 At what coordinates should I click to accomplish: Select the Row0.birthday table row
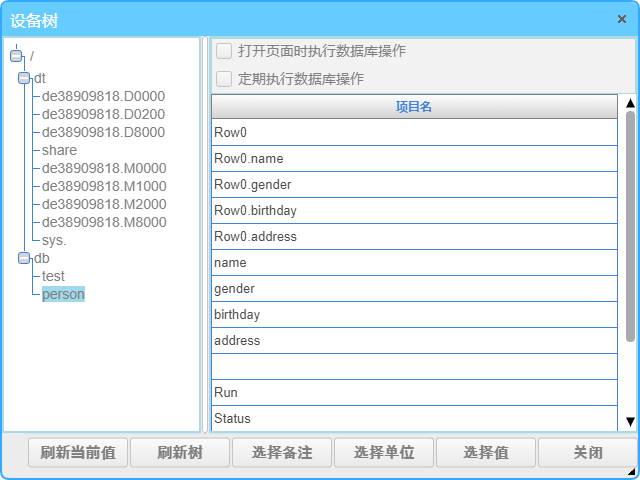click(x=414, y=211)
